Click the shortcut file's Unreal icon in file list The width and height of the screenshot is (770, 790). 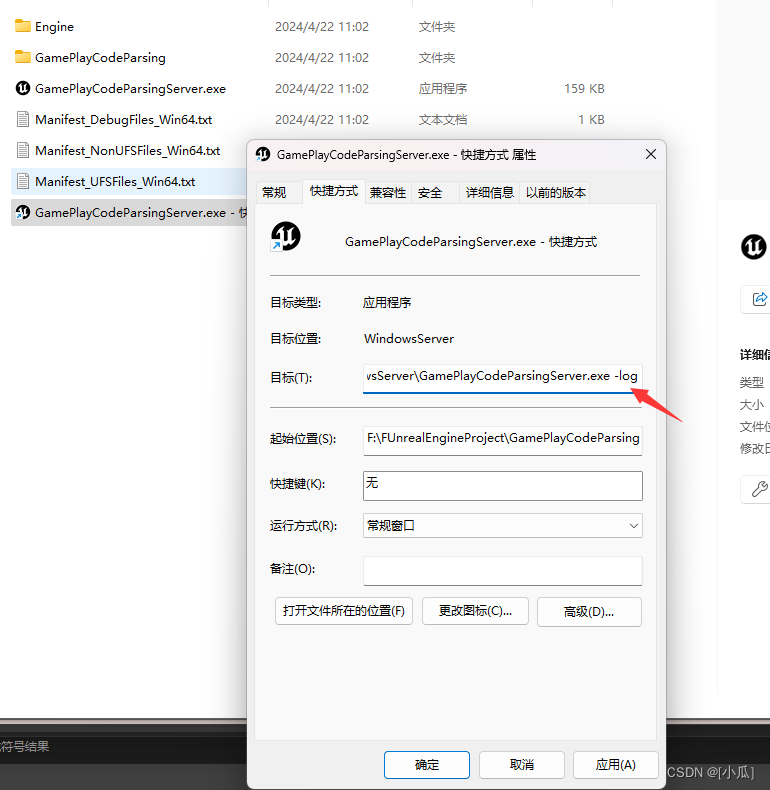point(23,212)
